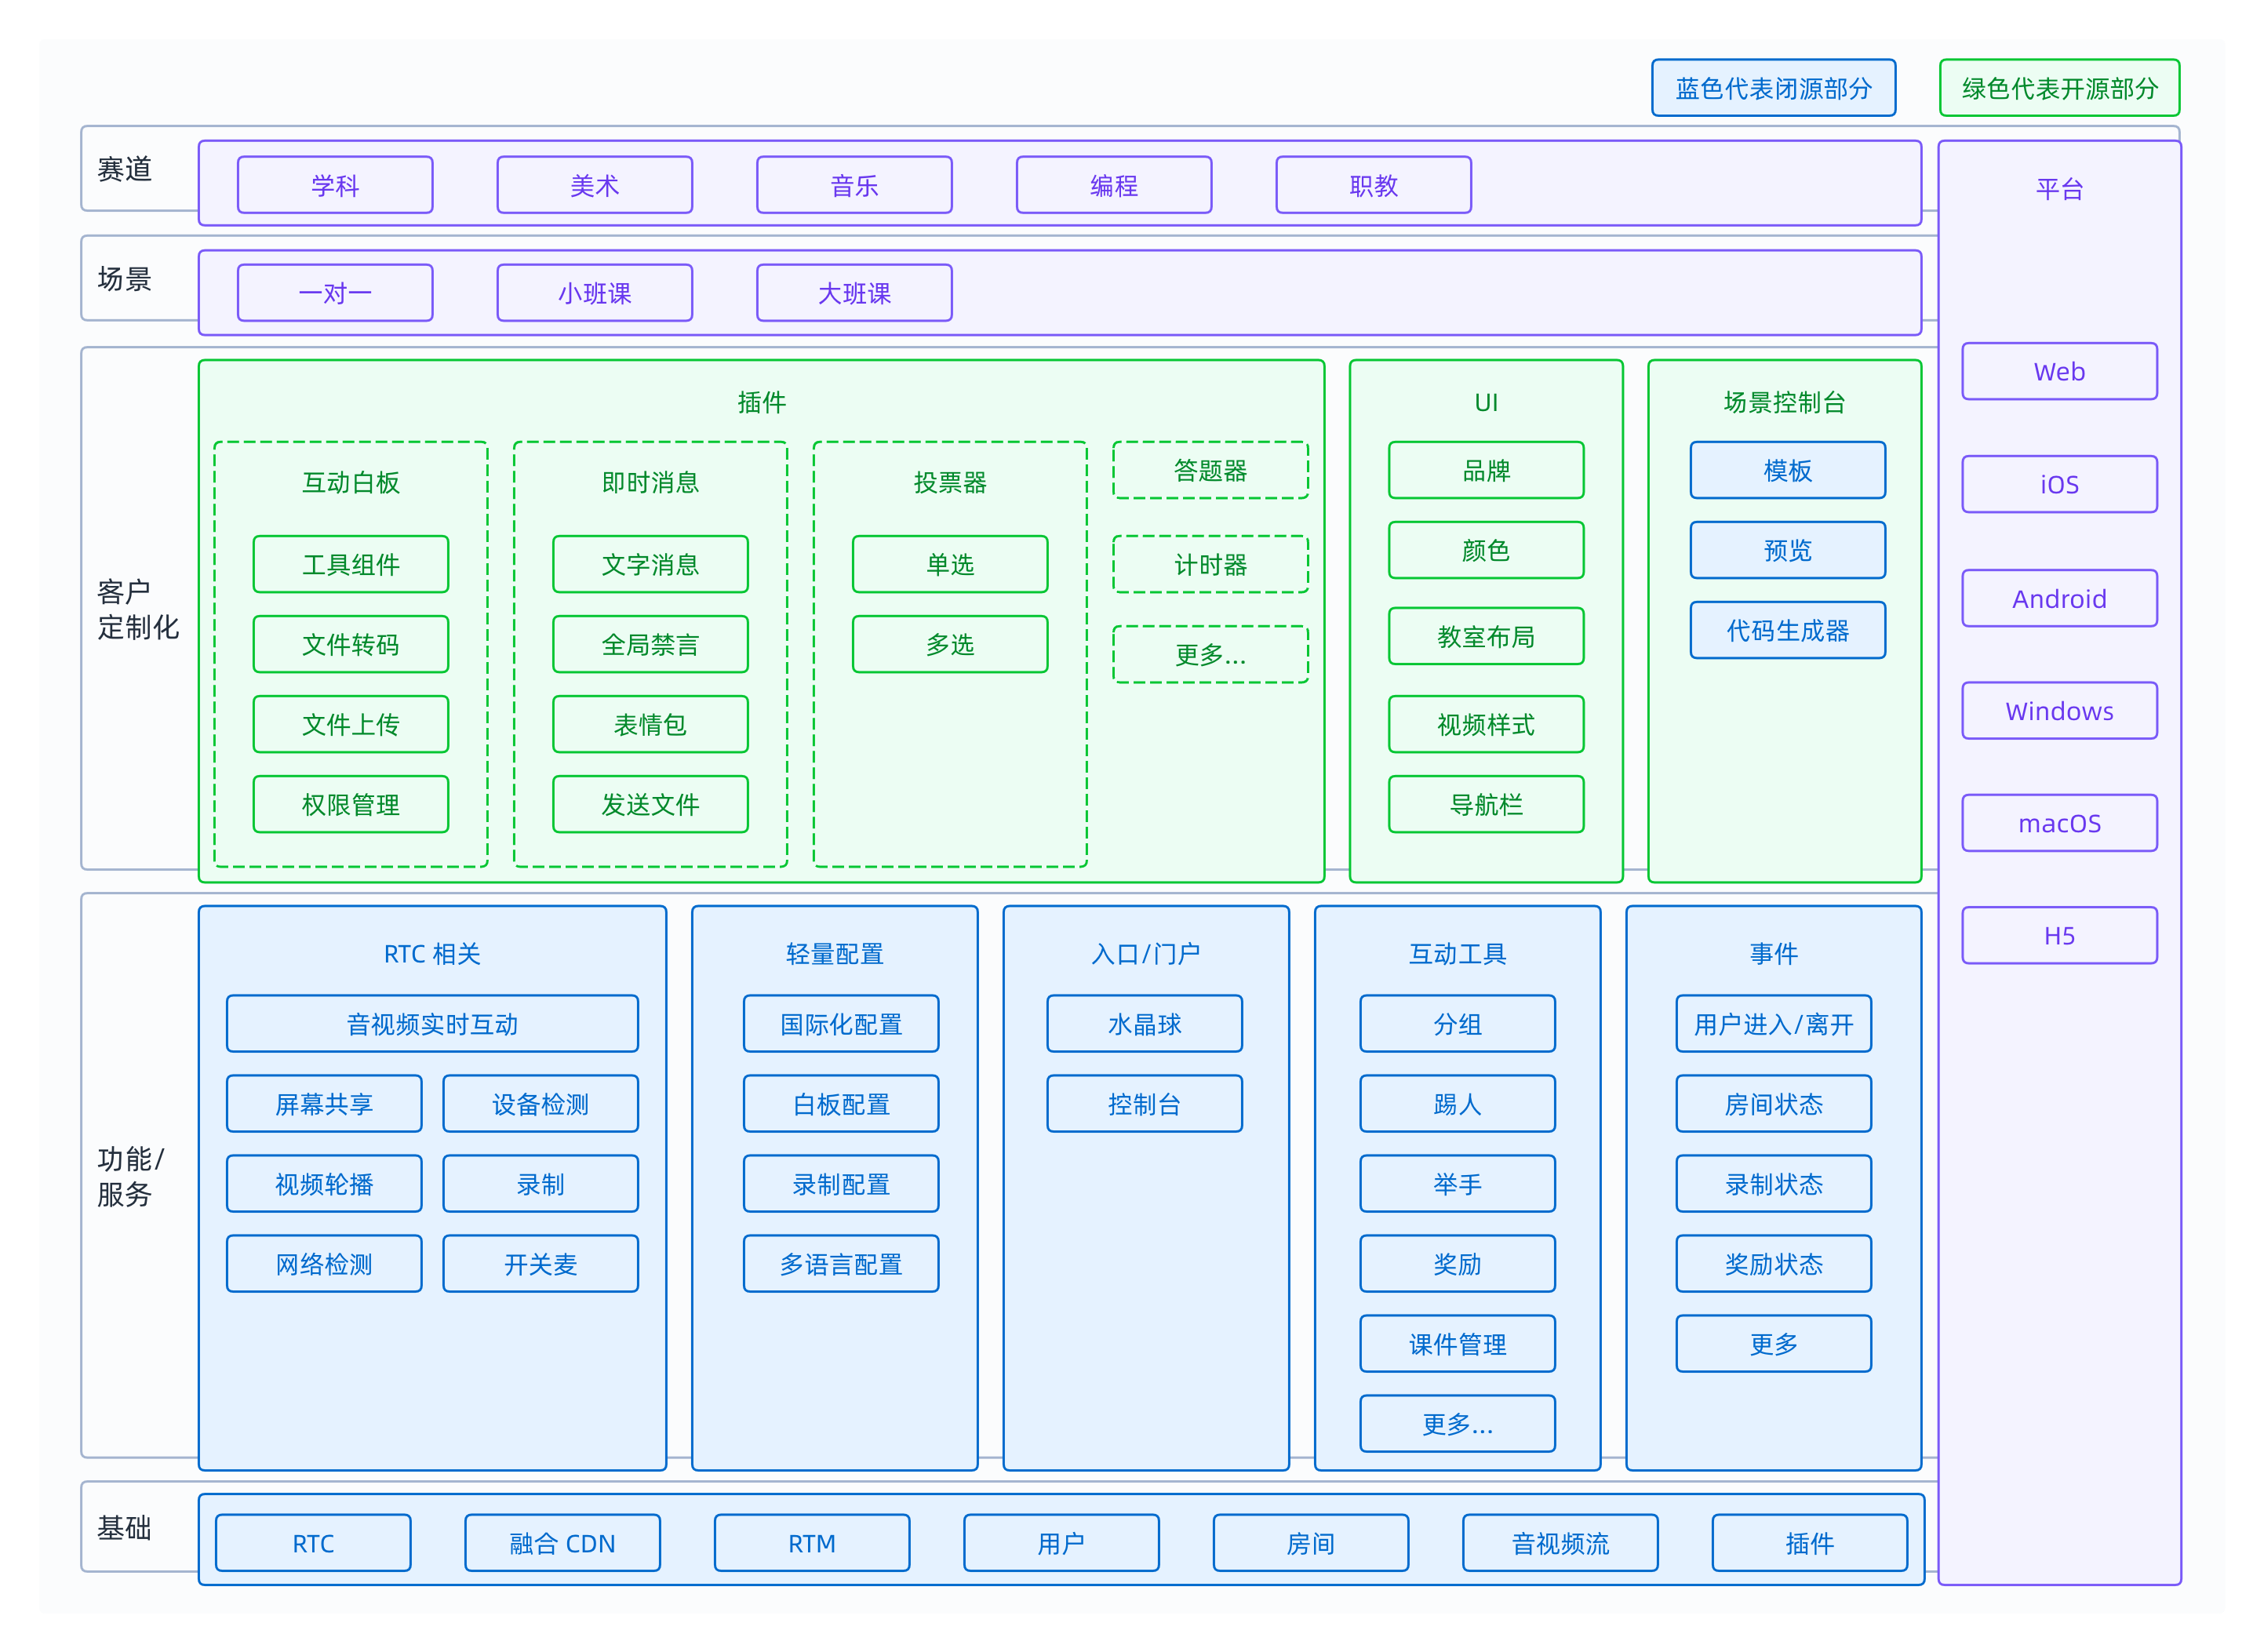
Task: Click the 文件上传 box
Action: click(351, 725)
